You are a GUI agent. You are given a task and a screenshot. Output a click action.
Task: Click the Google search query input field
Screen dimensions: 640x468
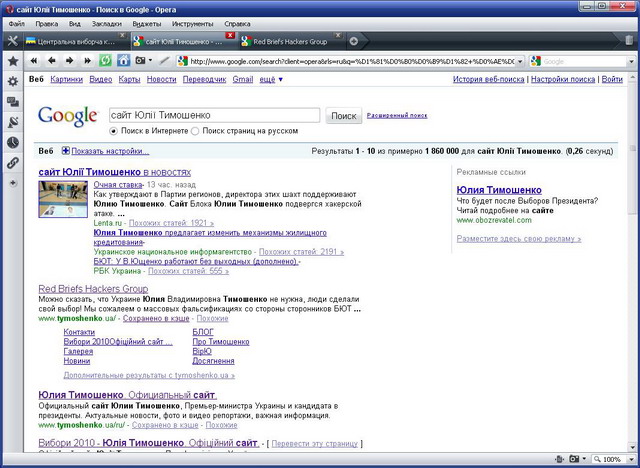(213, 115)
